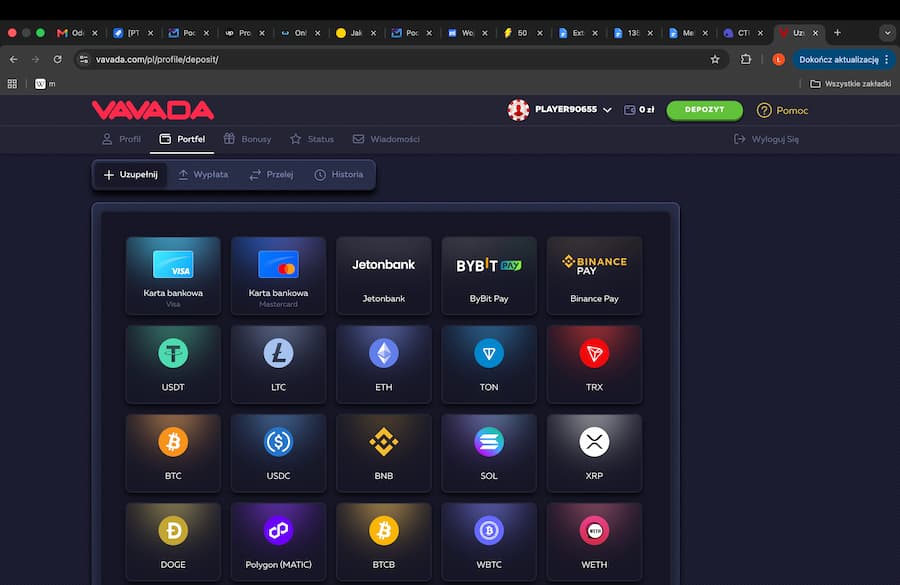Switch to the Wypłata withdrawal sub-tab
This screenshot has width=900, height=585.
(203, 175)
